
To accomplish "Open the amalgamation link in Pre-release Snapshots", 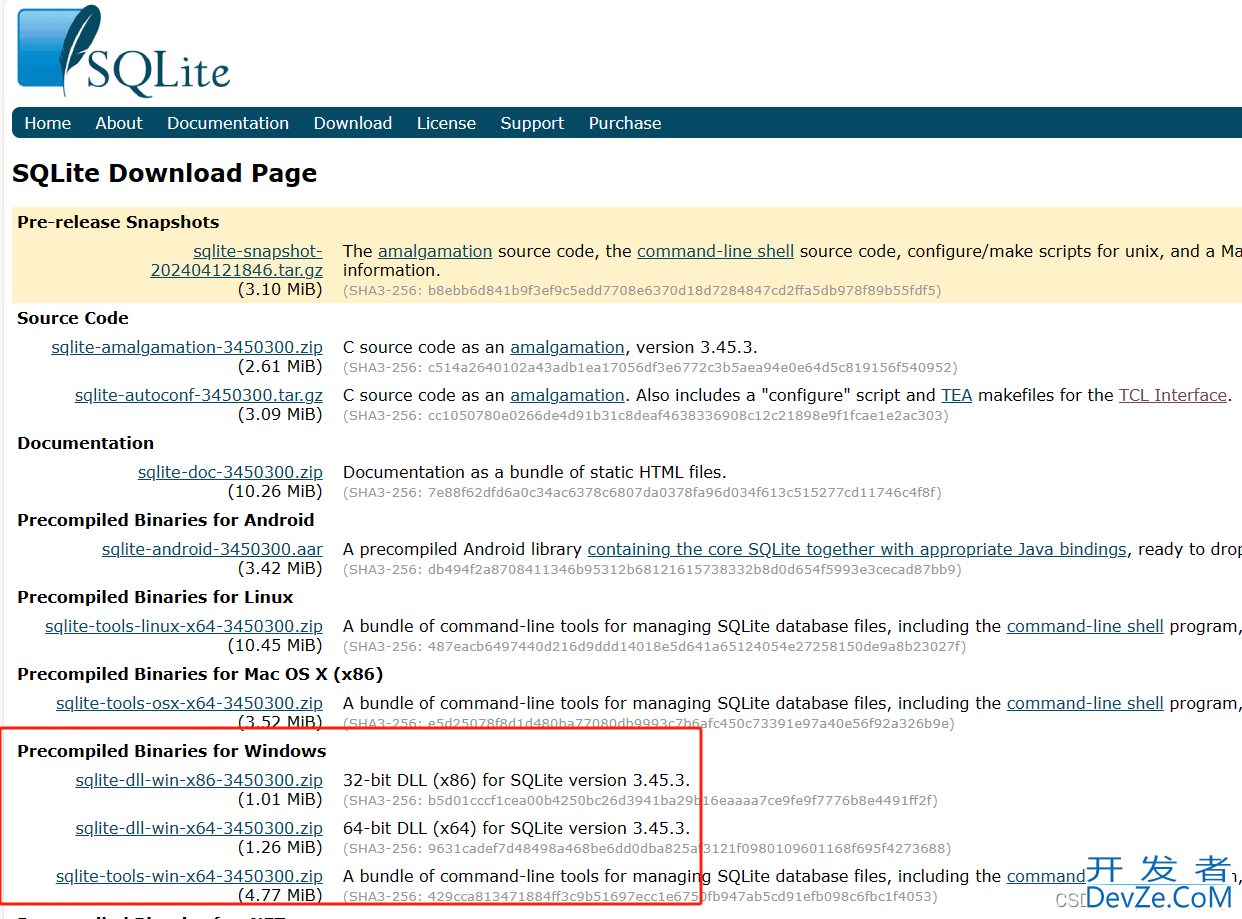I will (x=435, y=251).
